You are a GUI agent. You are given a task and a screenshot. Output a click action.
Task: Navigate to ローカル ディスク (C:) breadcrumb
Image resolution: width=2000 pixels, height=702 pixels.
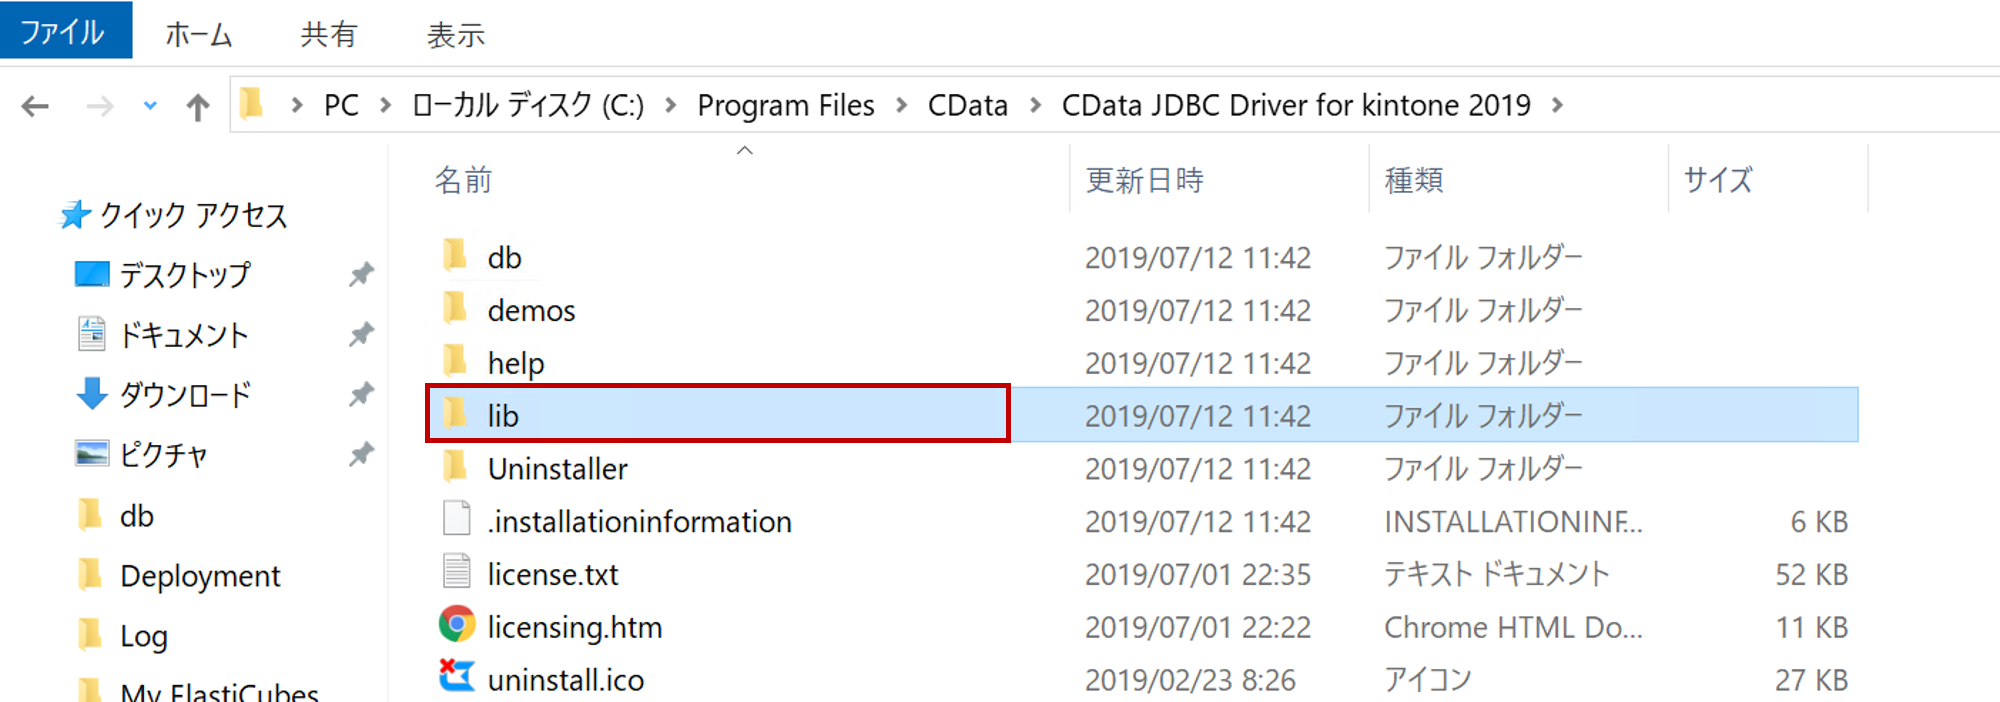(528, 105)
